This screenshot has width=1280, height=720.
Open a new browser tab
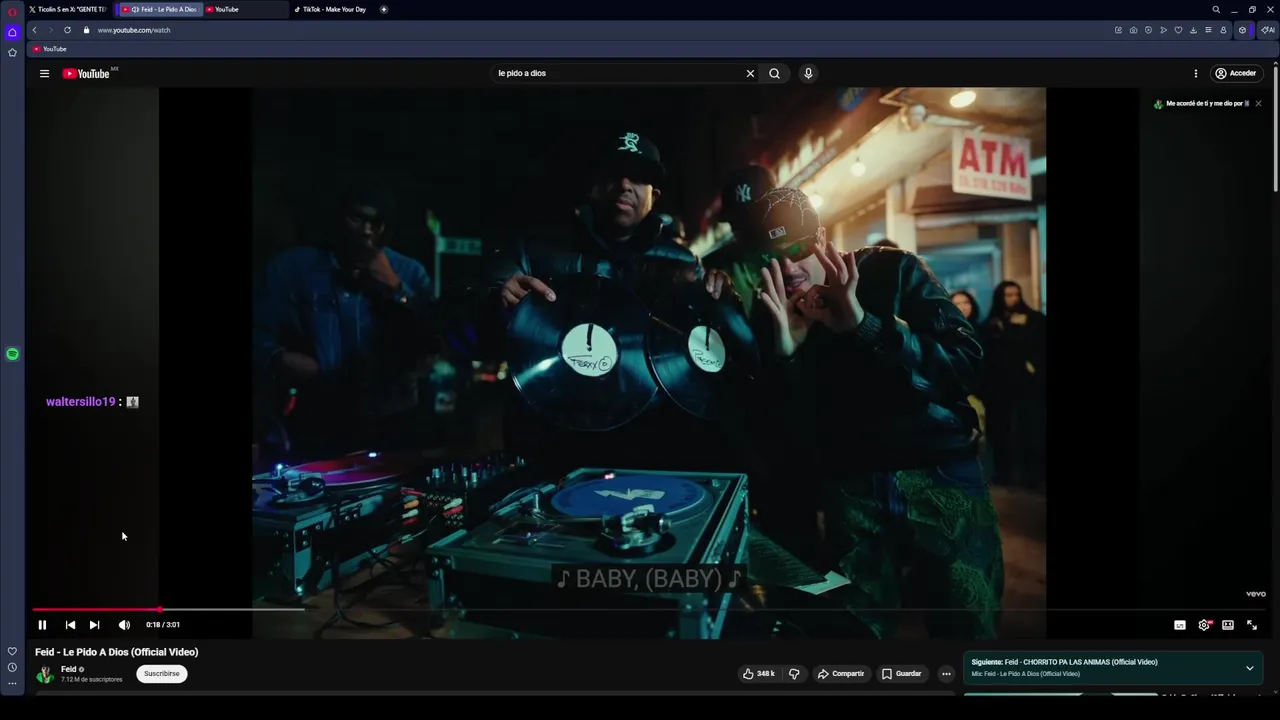point(384,9)
